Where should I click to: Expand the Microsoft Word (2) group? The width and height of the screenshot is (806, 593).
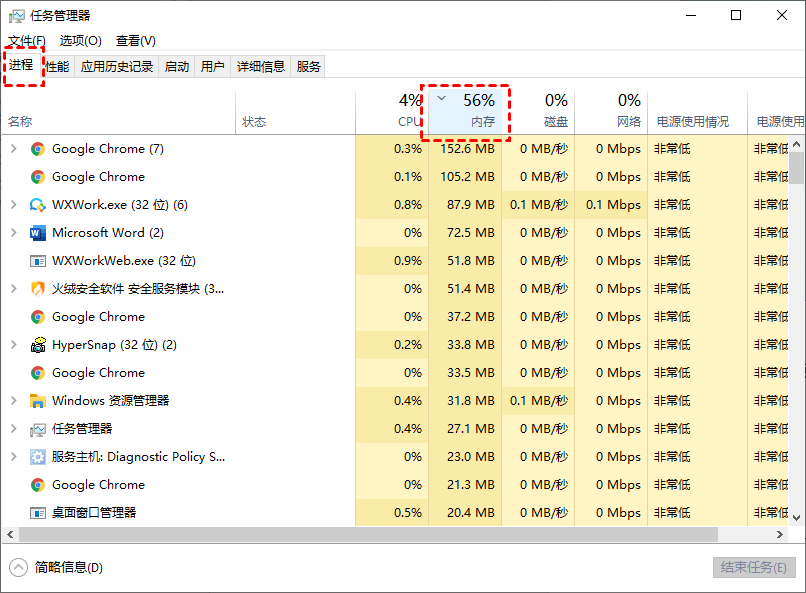coord(14,233)
